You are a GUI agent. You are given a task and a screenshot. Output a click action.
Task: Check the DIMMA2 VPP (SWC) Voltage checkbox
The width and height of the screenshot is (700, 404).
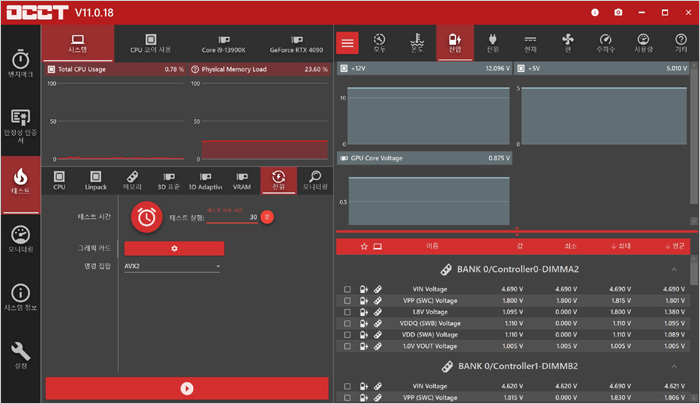click(347, 301)
